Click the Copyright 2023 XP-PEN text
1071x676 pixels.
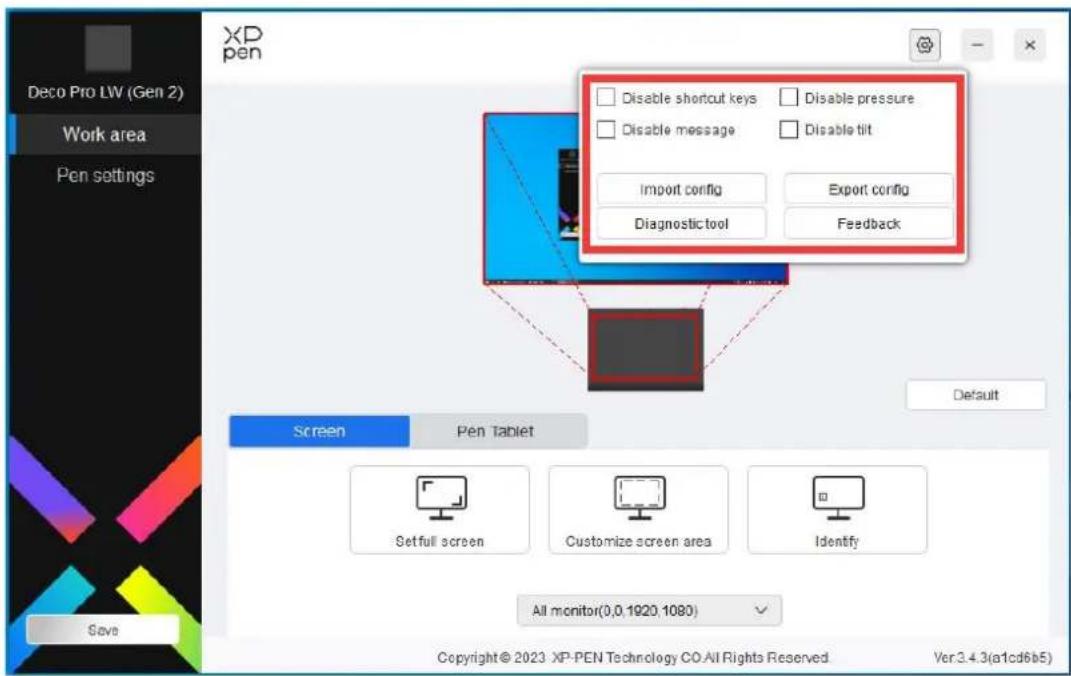click(x=633, y=657)
